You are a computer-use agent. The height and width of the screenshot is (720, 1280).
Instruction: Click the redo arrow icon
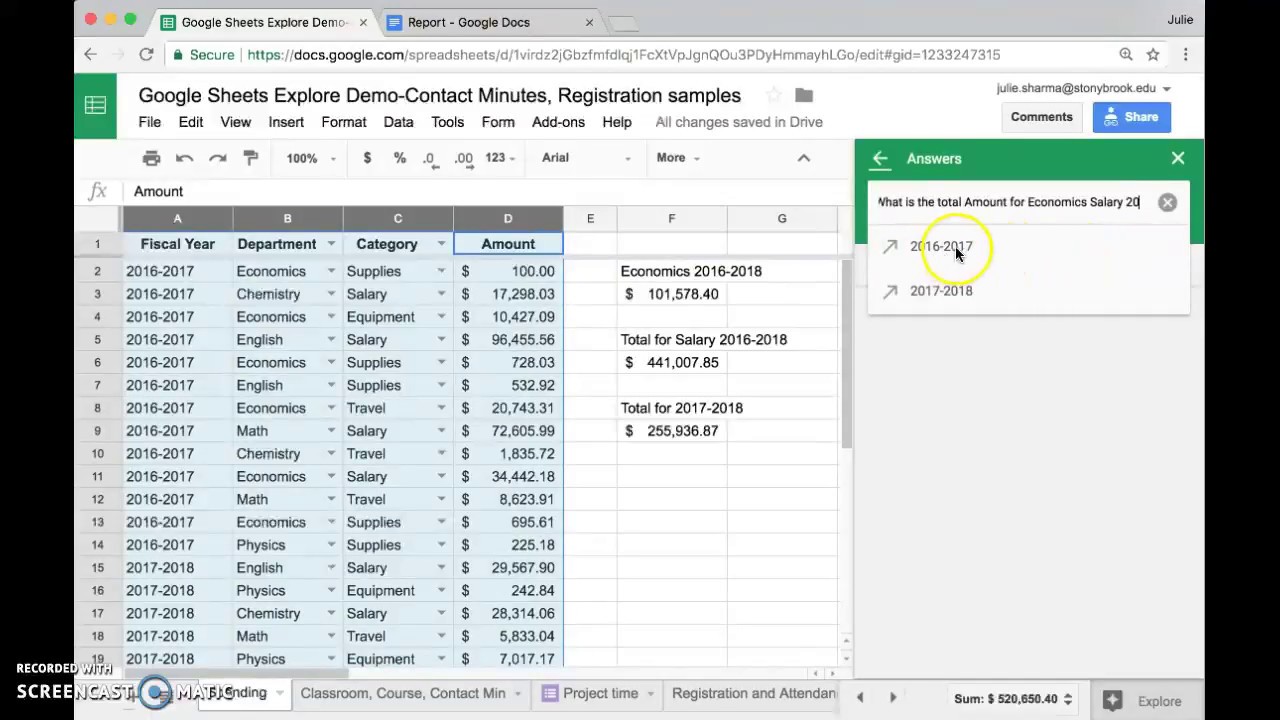(x=217, y=158)
